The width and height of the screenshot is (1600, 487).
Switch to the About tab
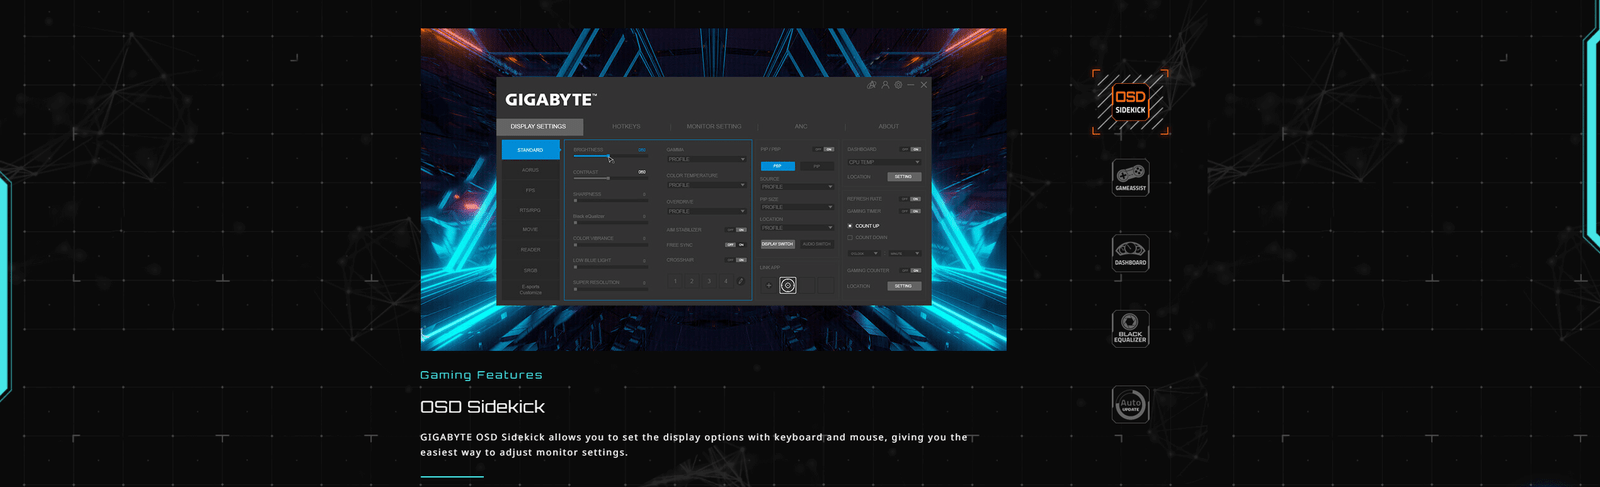point(888,126)
